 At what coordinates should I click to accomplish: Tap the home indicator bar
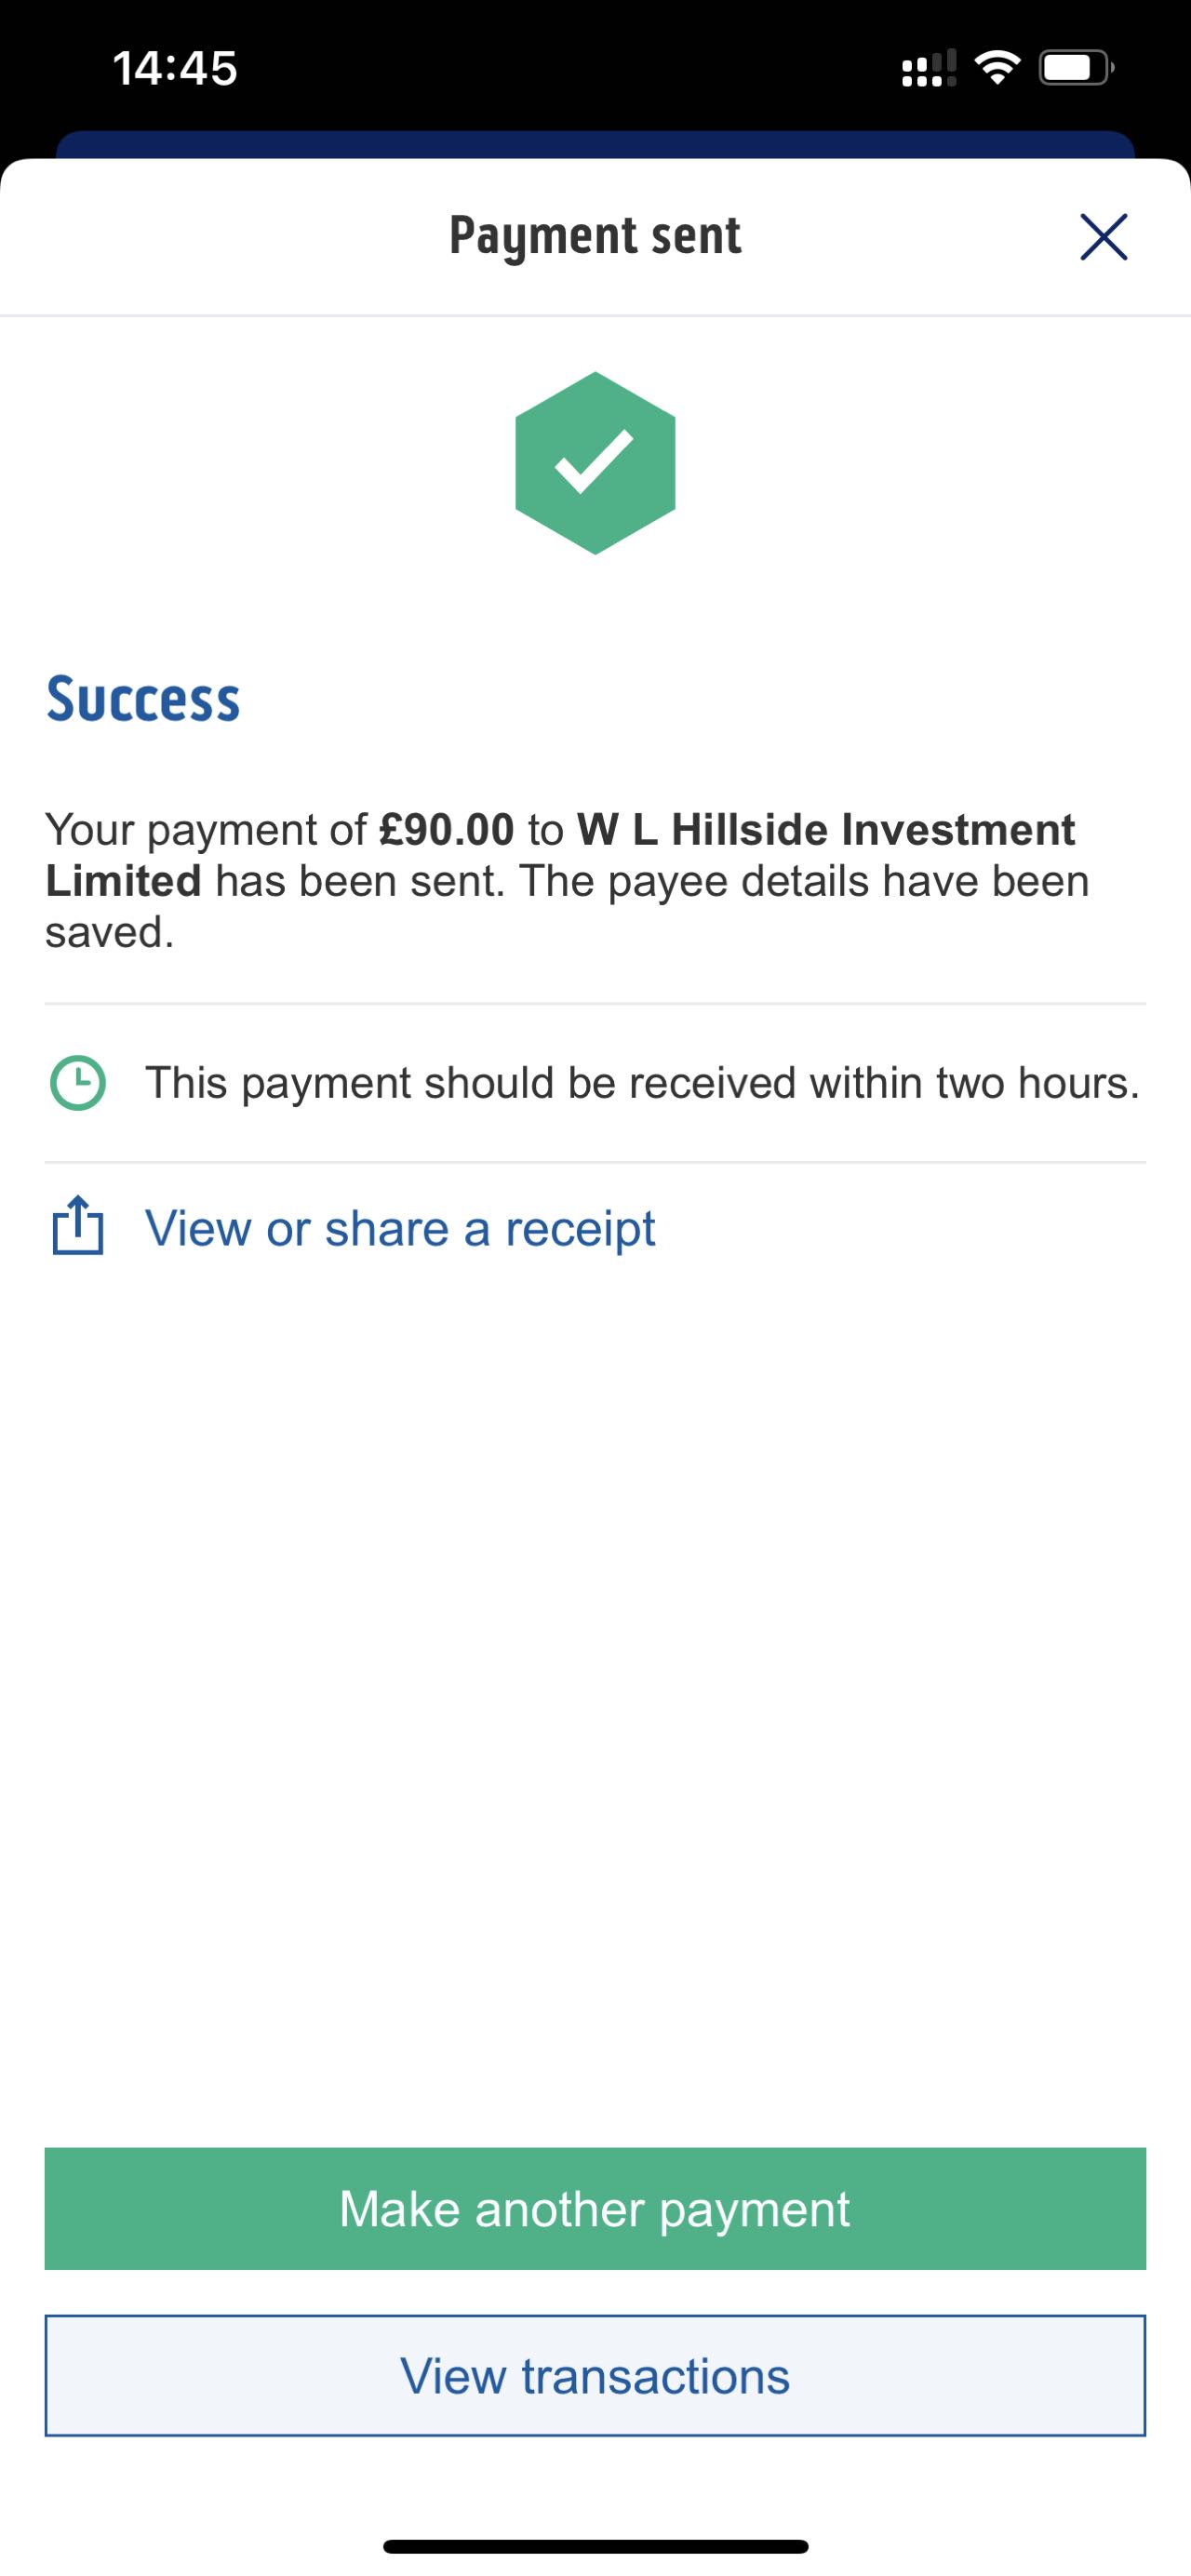click(x=595, y=2545)
